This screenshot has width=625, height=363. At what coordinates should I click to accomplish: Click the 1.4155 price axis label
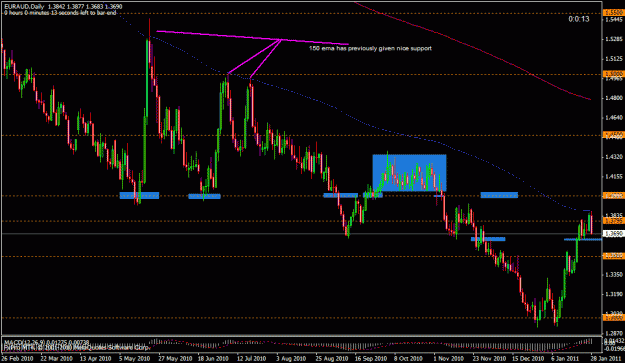pyautogui.click(x=613, y=176)
